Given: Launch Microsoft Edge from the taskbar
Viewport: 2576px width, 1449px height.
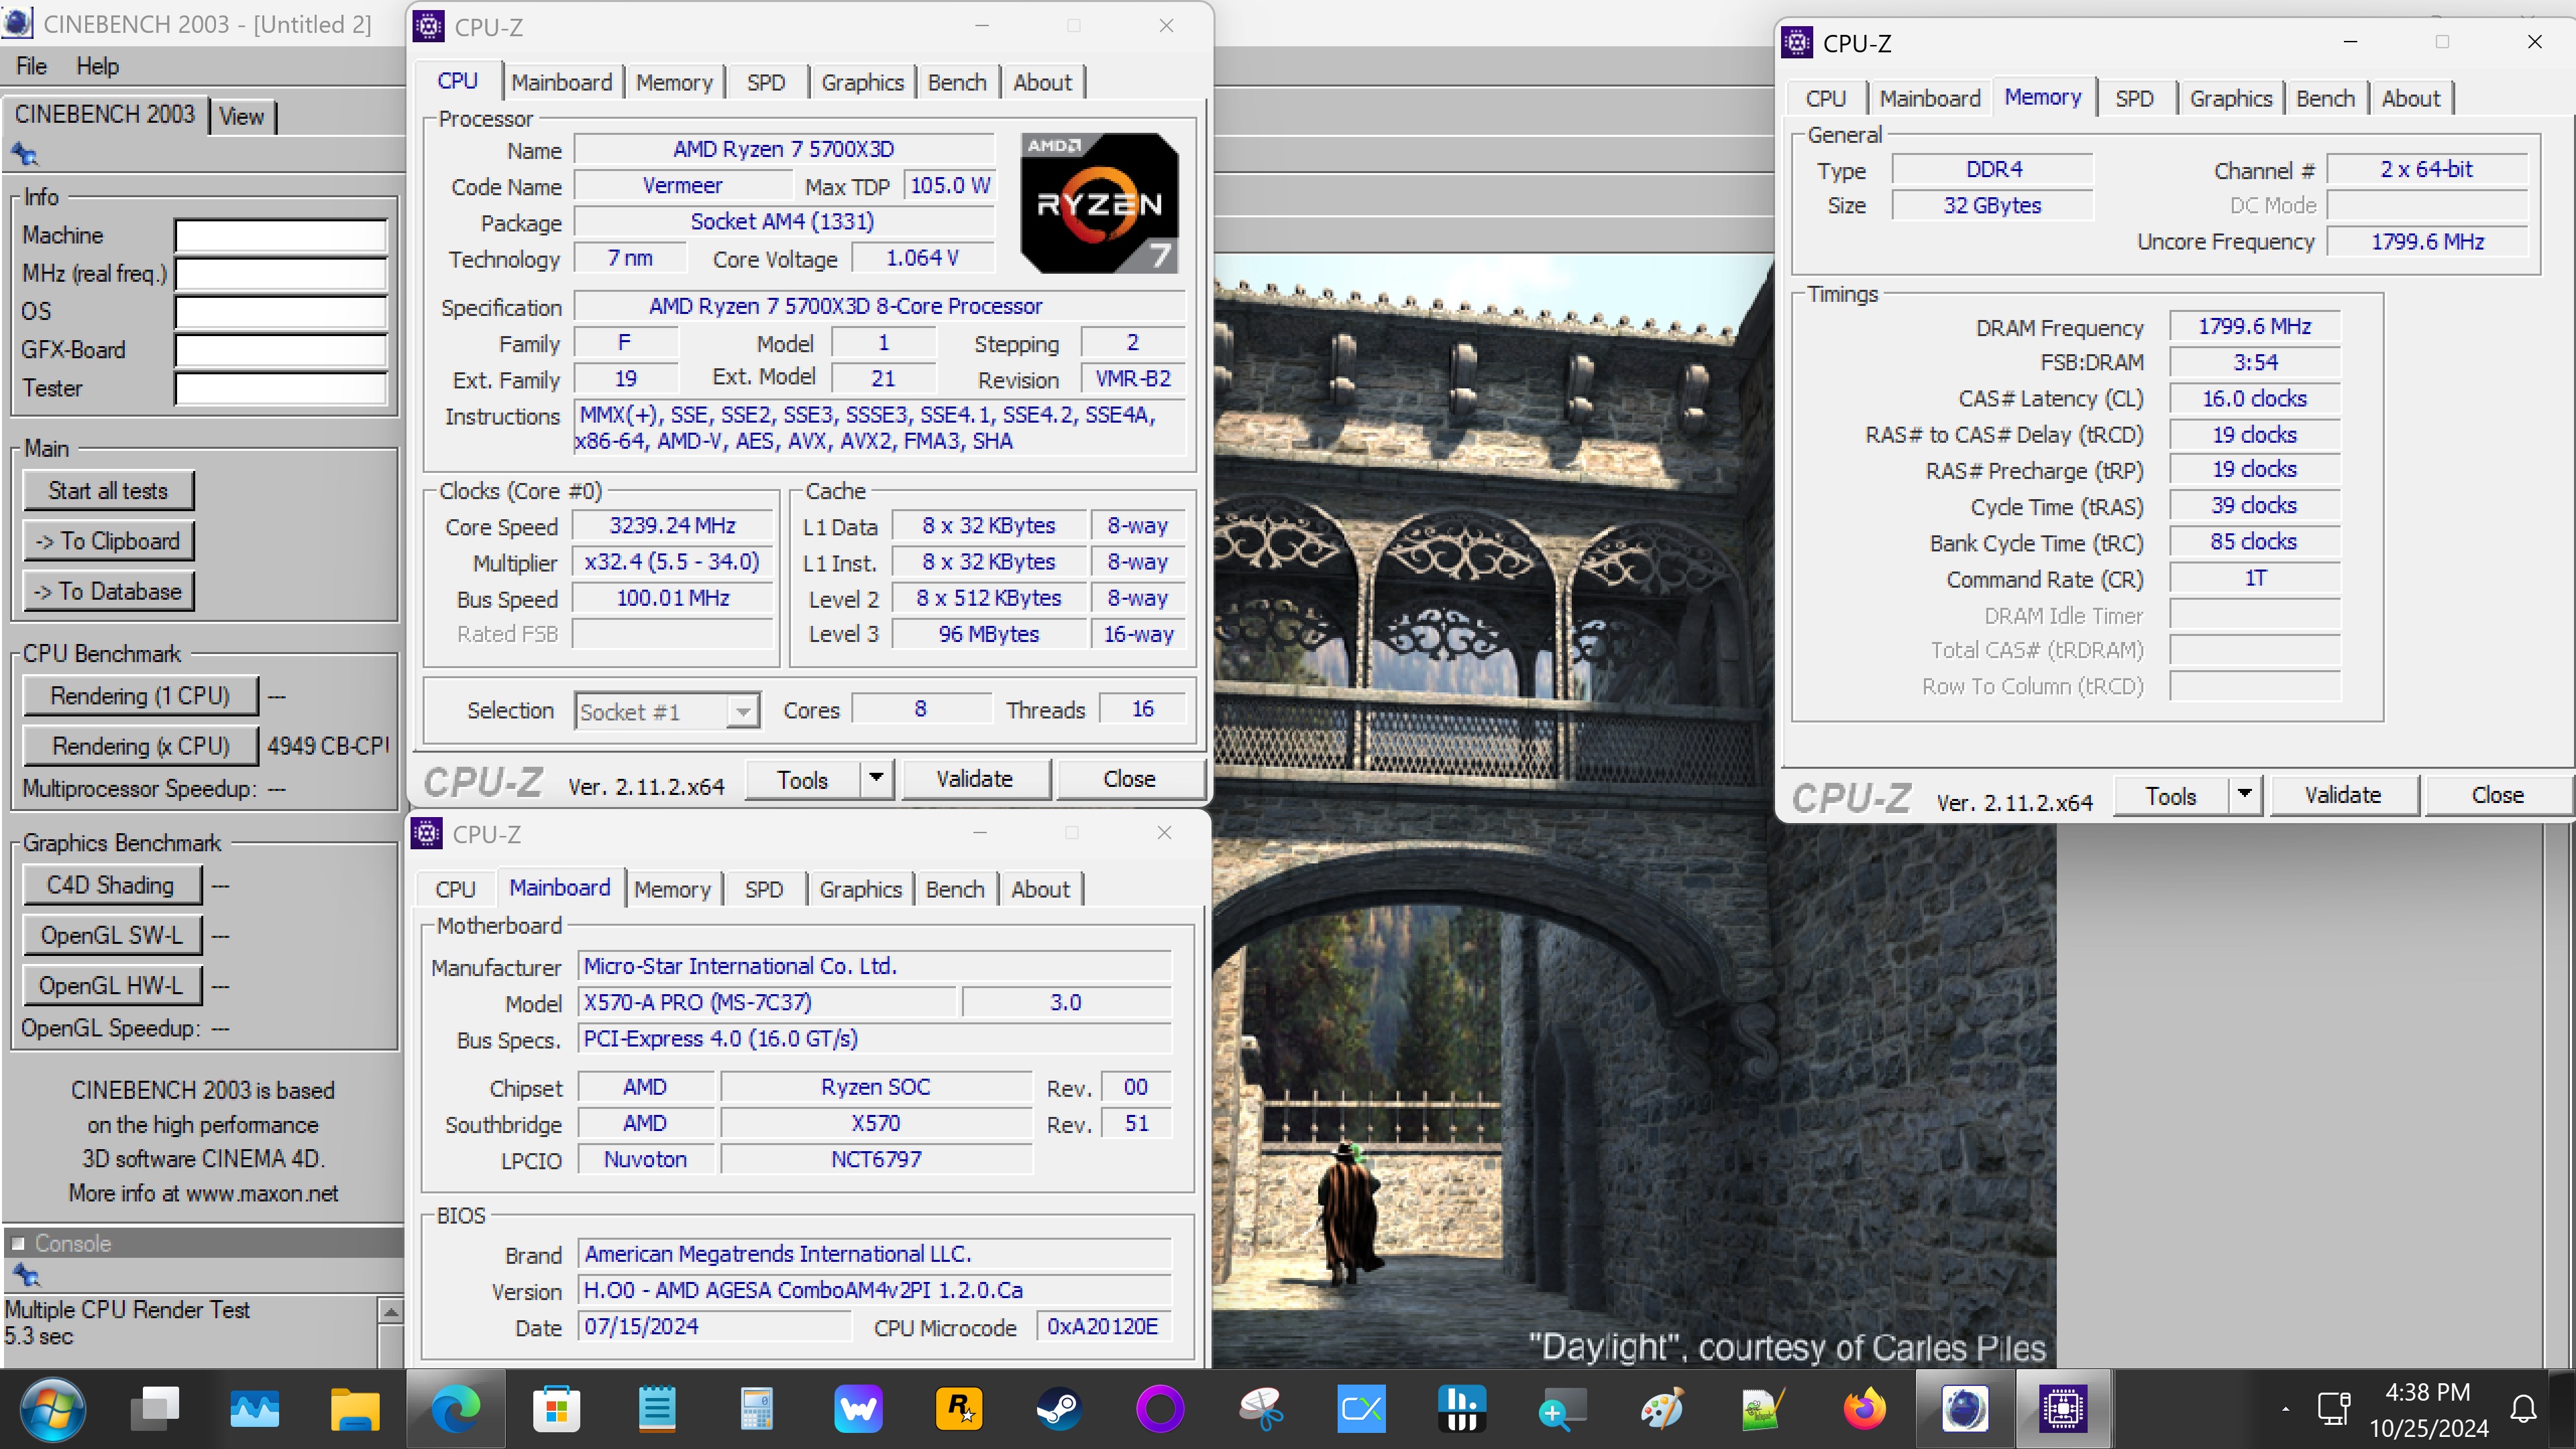Looking at the screenshot, I should click(455, 1409).
